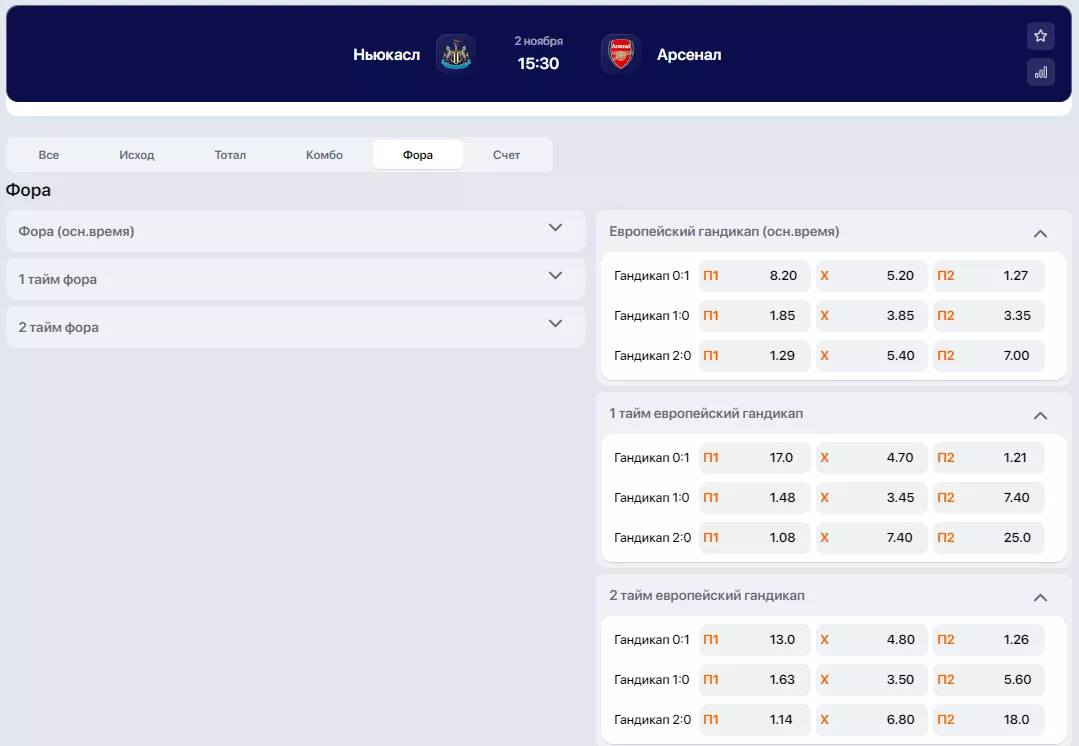Image resolution: width=1079 pixels, height=746 pixels.
Task: Click the Newcastle team crest
Action: point(456,54)
